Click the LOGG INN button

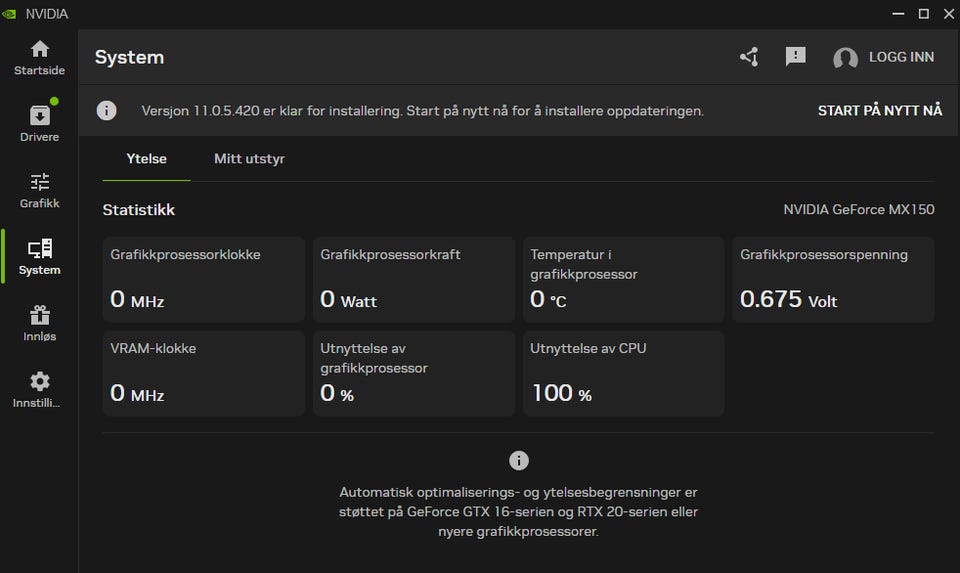tap(901, 57)
